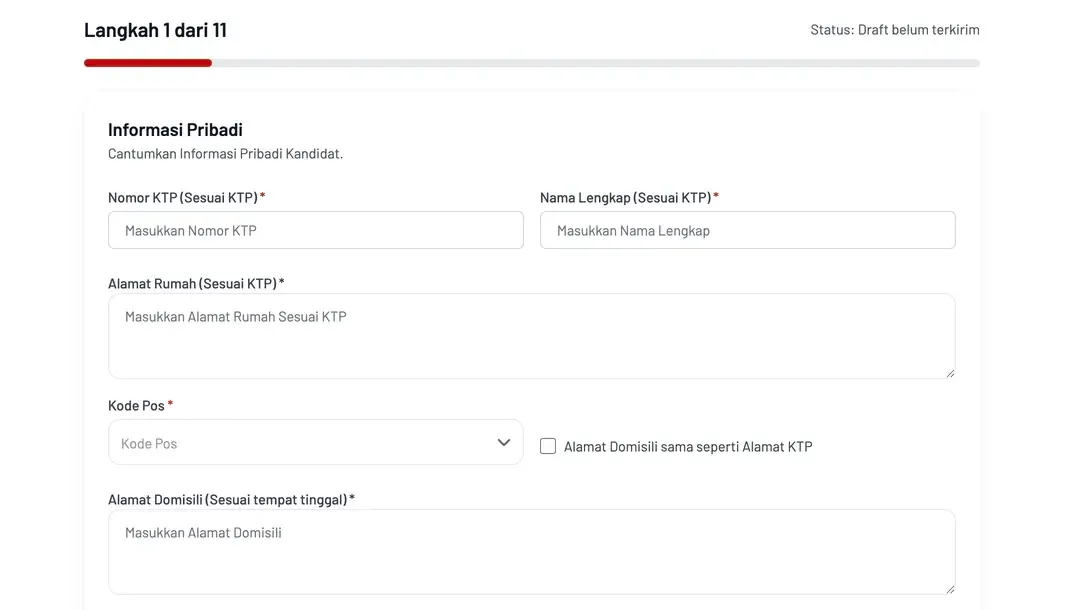Click the grey unfilled part of progress bar
Viewport: 1067px width, 610px height.
[595, 63]
